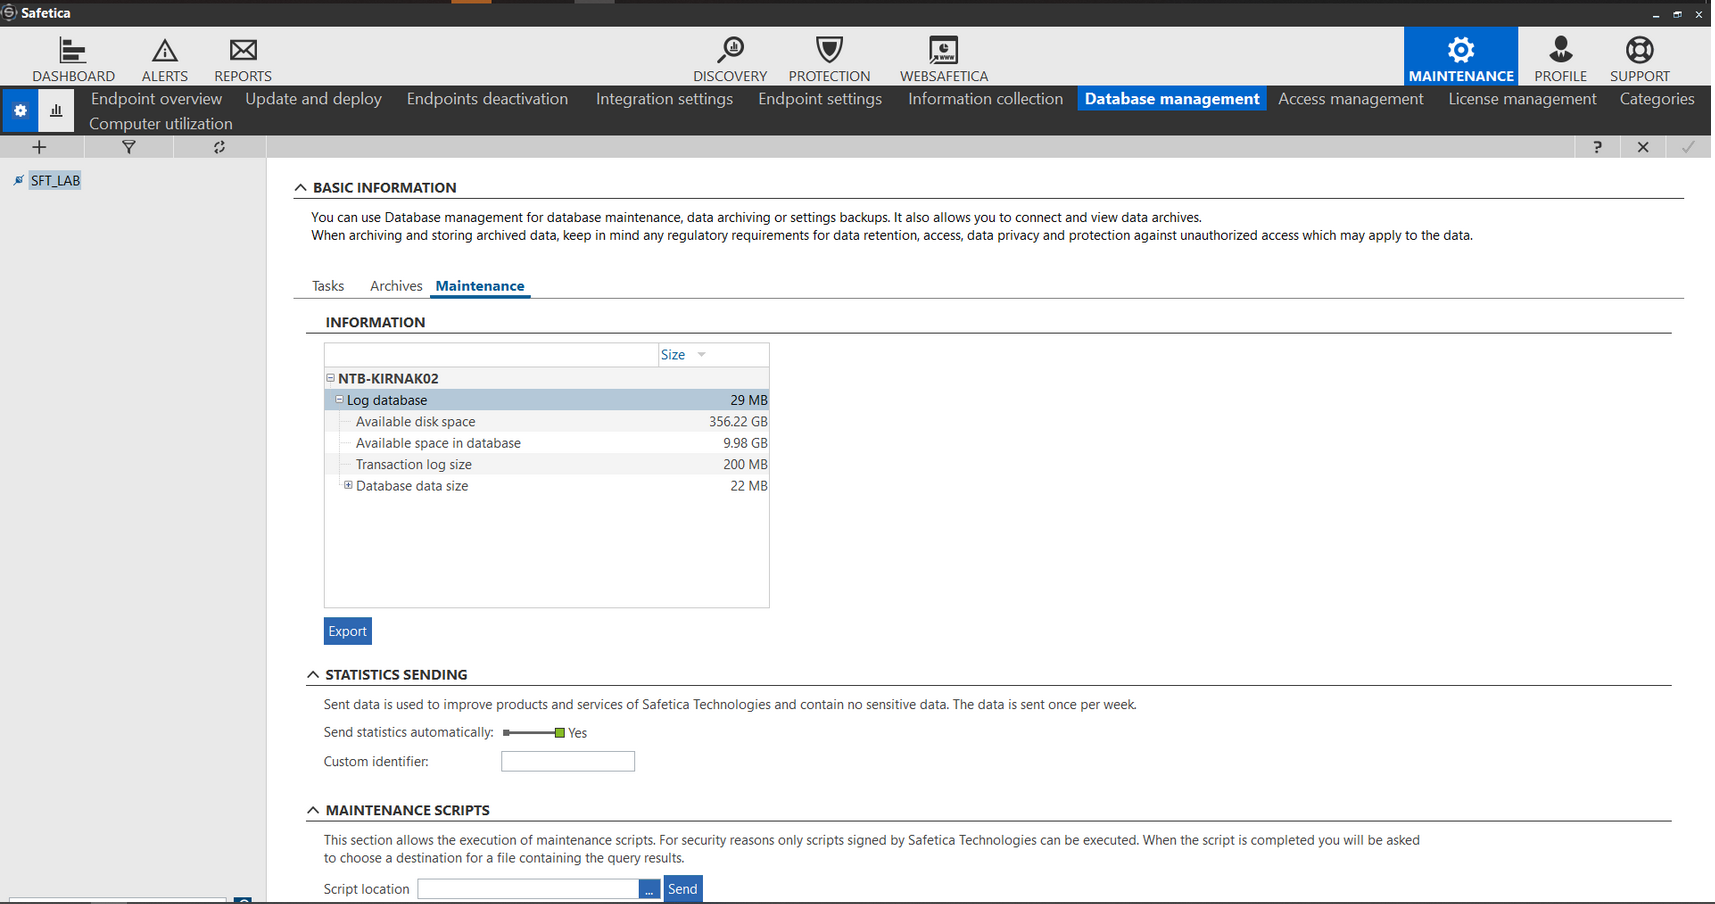The width and height of the screenshot is (1715, 904).
Task: Click the filter funnel icon
Action: pyautogui.click(x=129, y=147)
